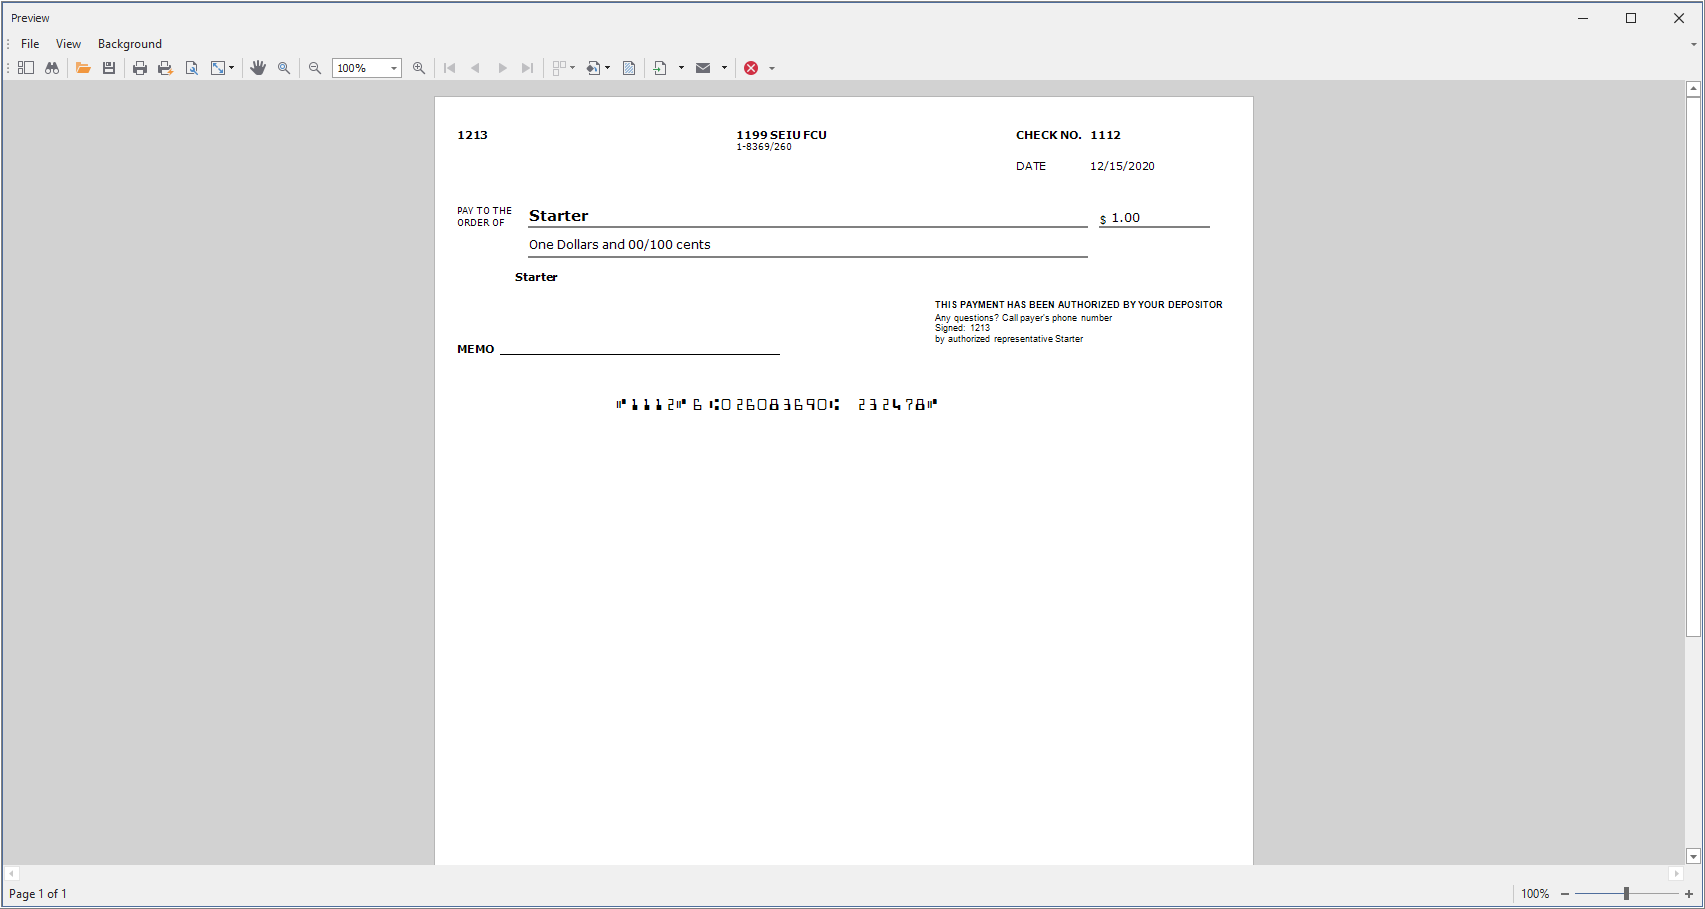Click the Open folder icon

83,68
